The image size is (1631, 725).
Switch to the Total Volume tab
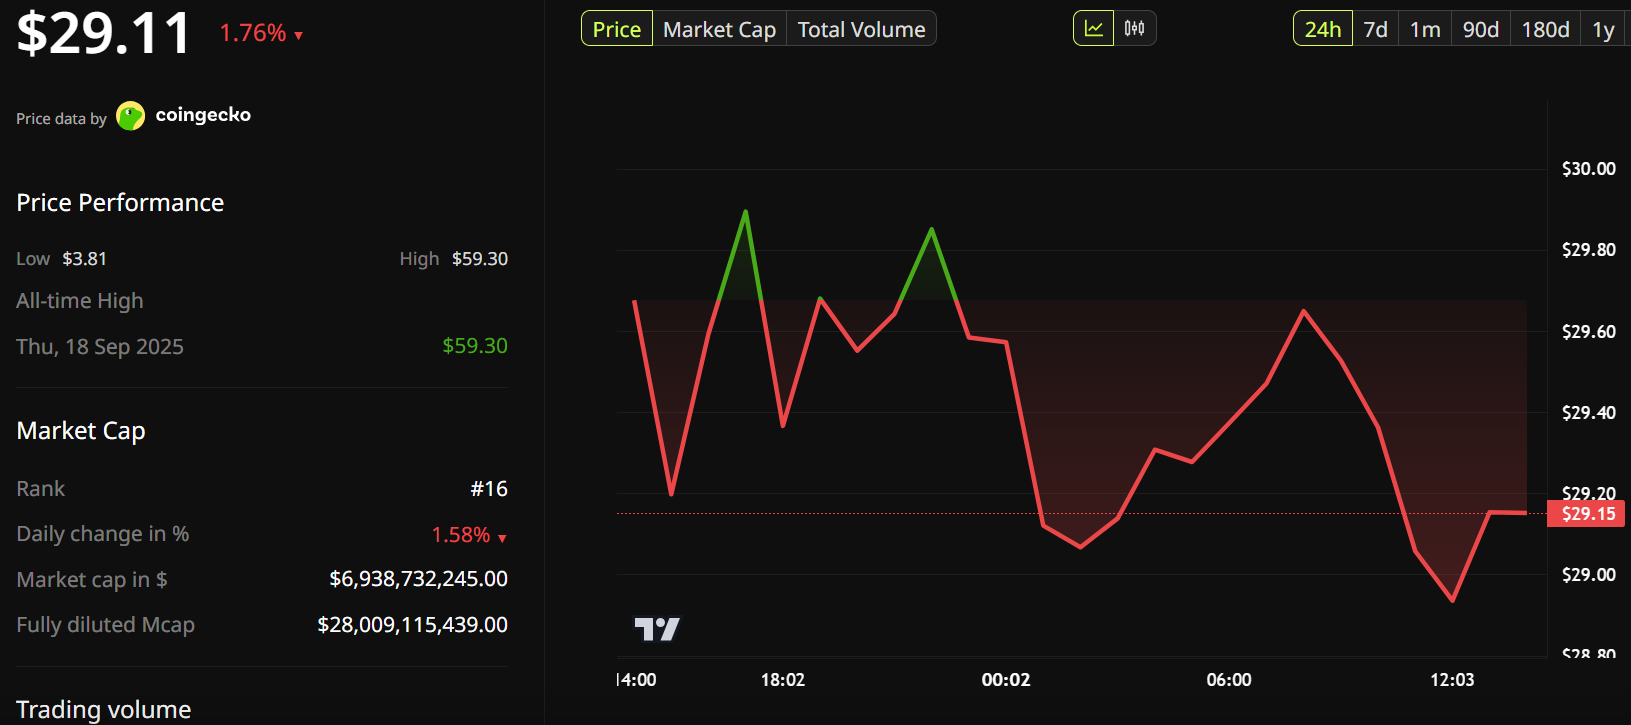[861, 28]
